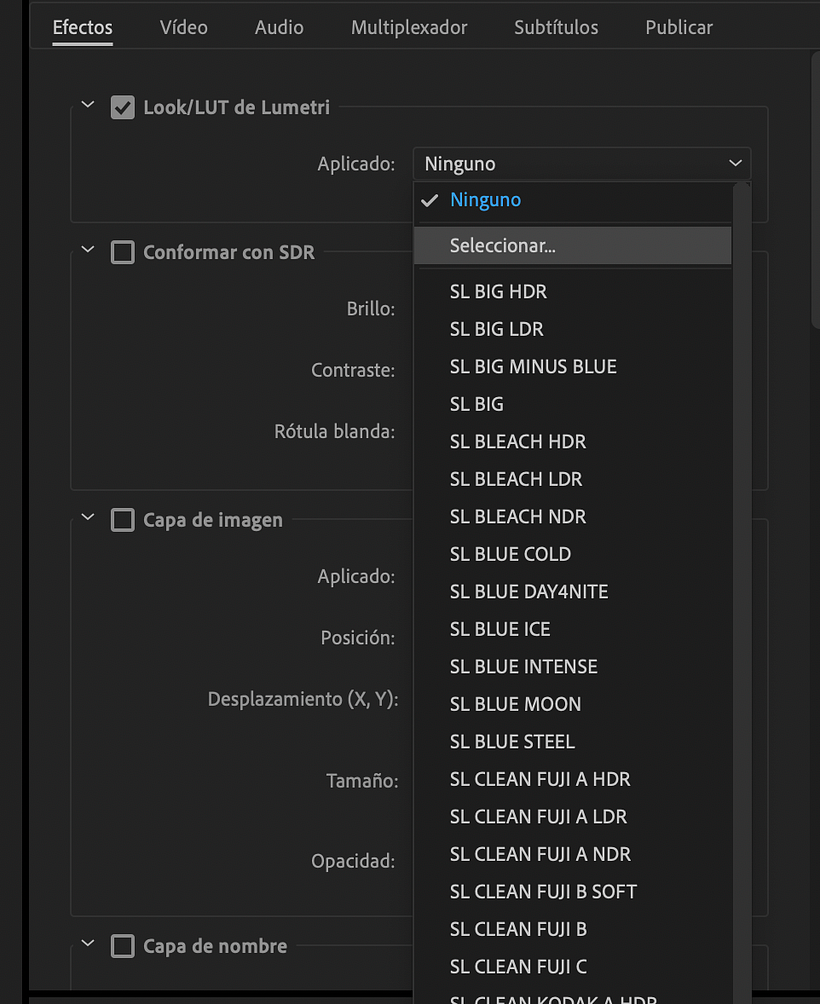This screenshot has height=1004, width=820.
Task: Close the Aplicado LUT dropdown showing Ninguno
Action: pos(582,164)
